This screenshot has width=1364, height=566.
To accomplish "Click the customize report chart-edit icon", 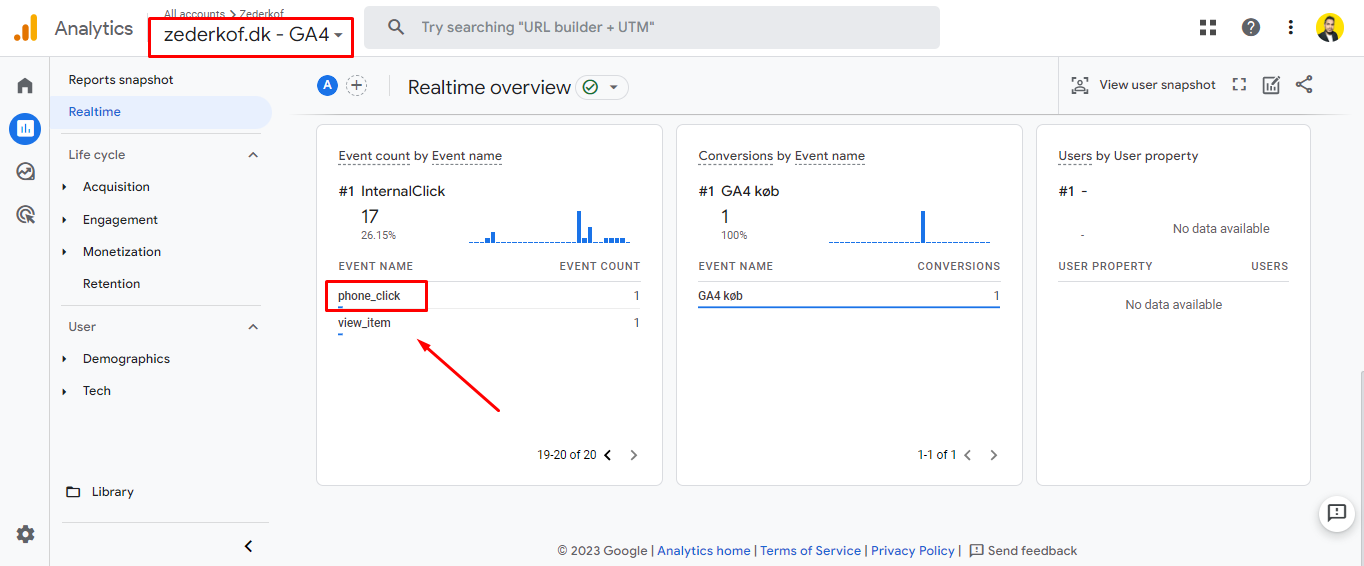I will click(1271, 85).
